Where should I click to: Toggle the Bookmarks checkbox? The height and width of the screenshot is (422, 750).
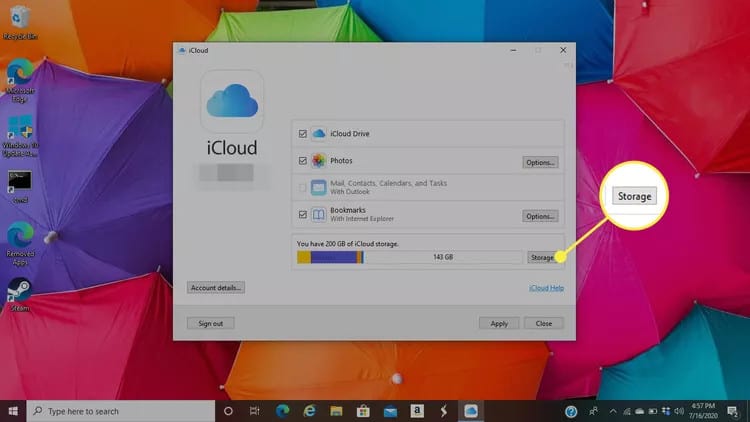[302, 214]
